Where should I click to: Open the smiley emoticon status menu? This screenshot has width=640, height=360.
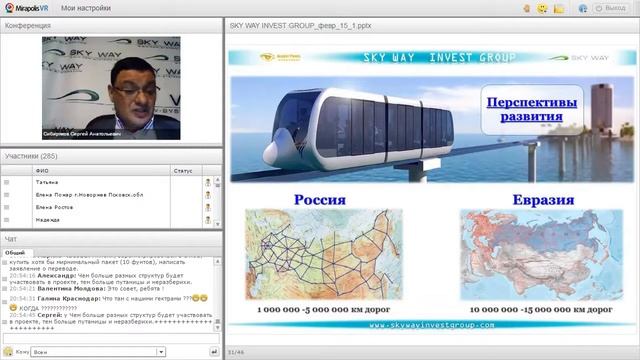(542, 8)
